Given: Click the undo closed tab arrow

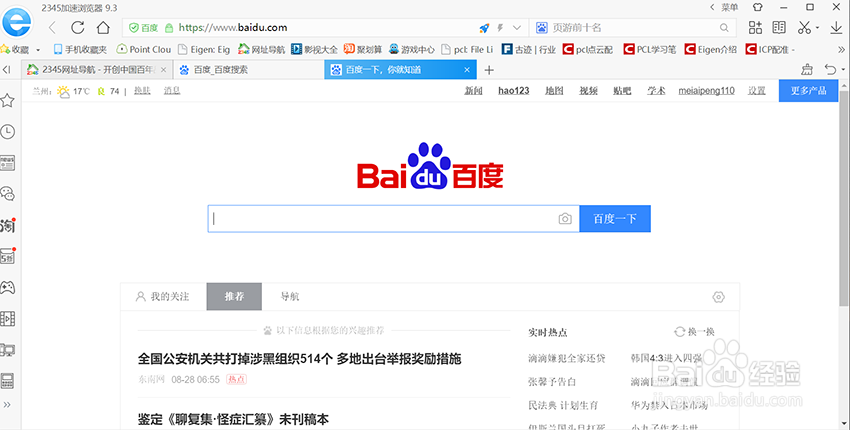Looking at the screenshot, I should pos(830,69).
